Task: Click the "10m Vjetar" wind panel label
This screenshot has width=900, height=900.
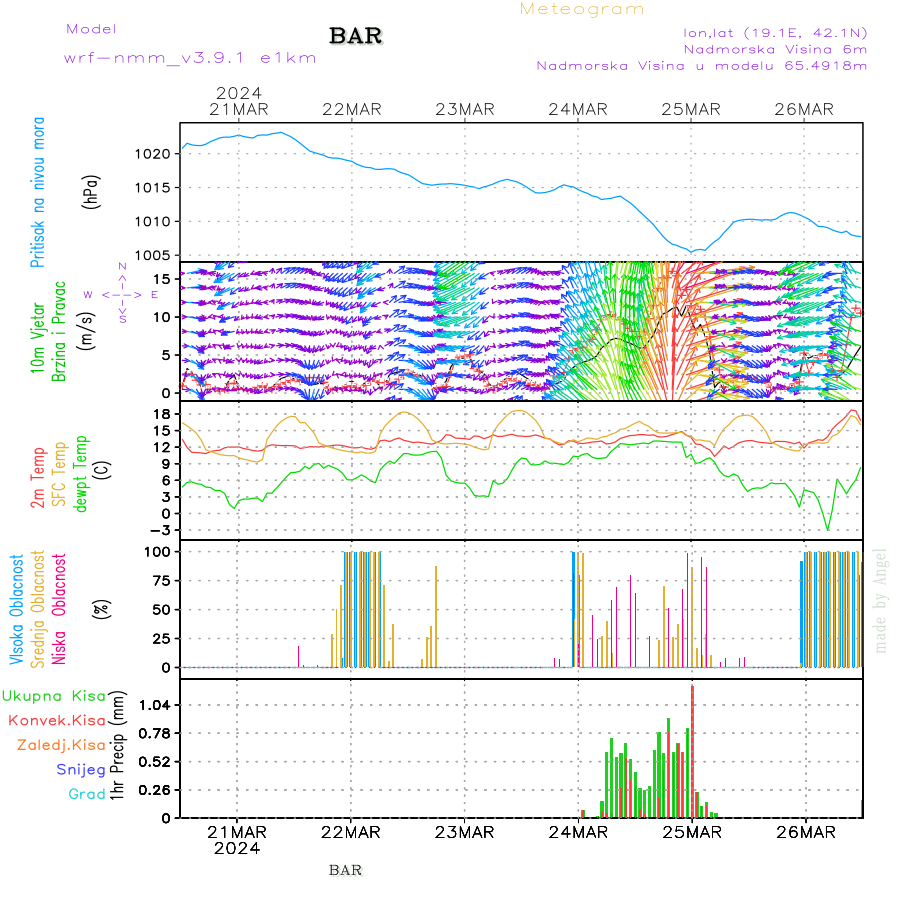Action: (37, 338)
